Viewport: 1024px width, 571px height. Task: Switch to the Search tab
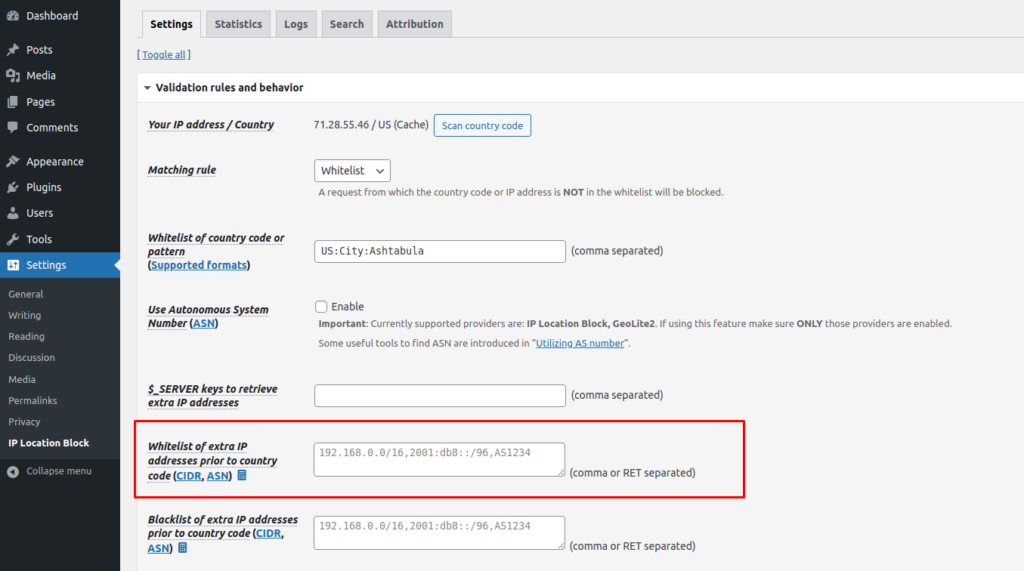click(x=347, y=24)
